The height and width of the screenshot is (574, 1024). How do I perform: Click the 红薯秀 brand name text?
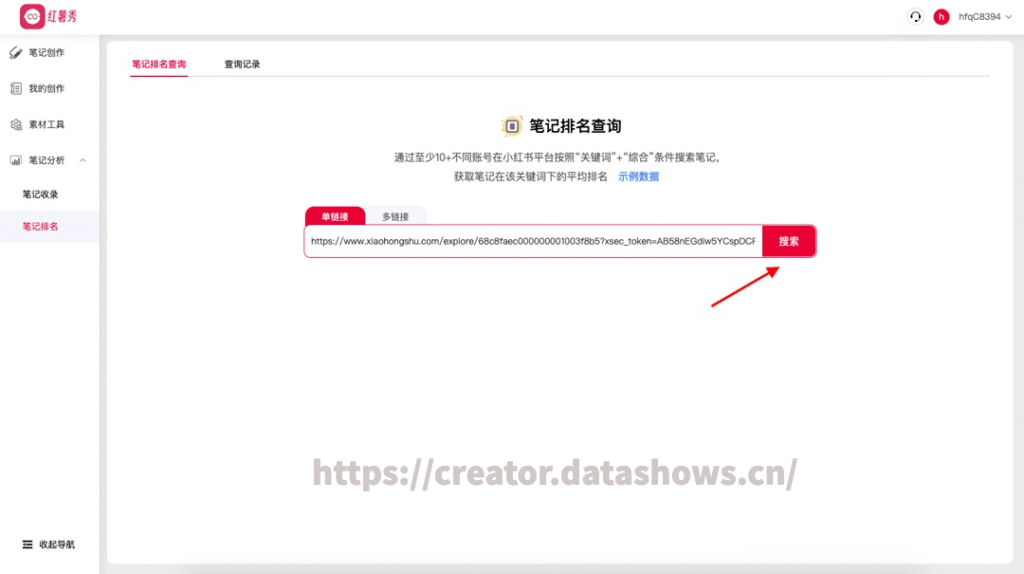tap(62, 16)
